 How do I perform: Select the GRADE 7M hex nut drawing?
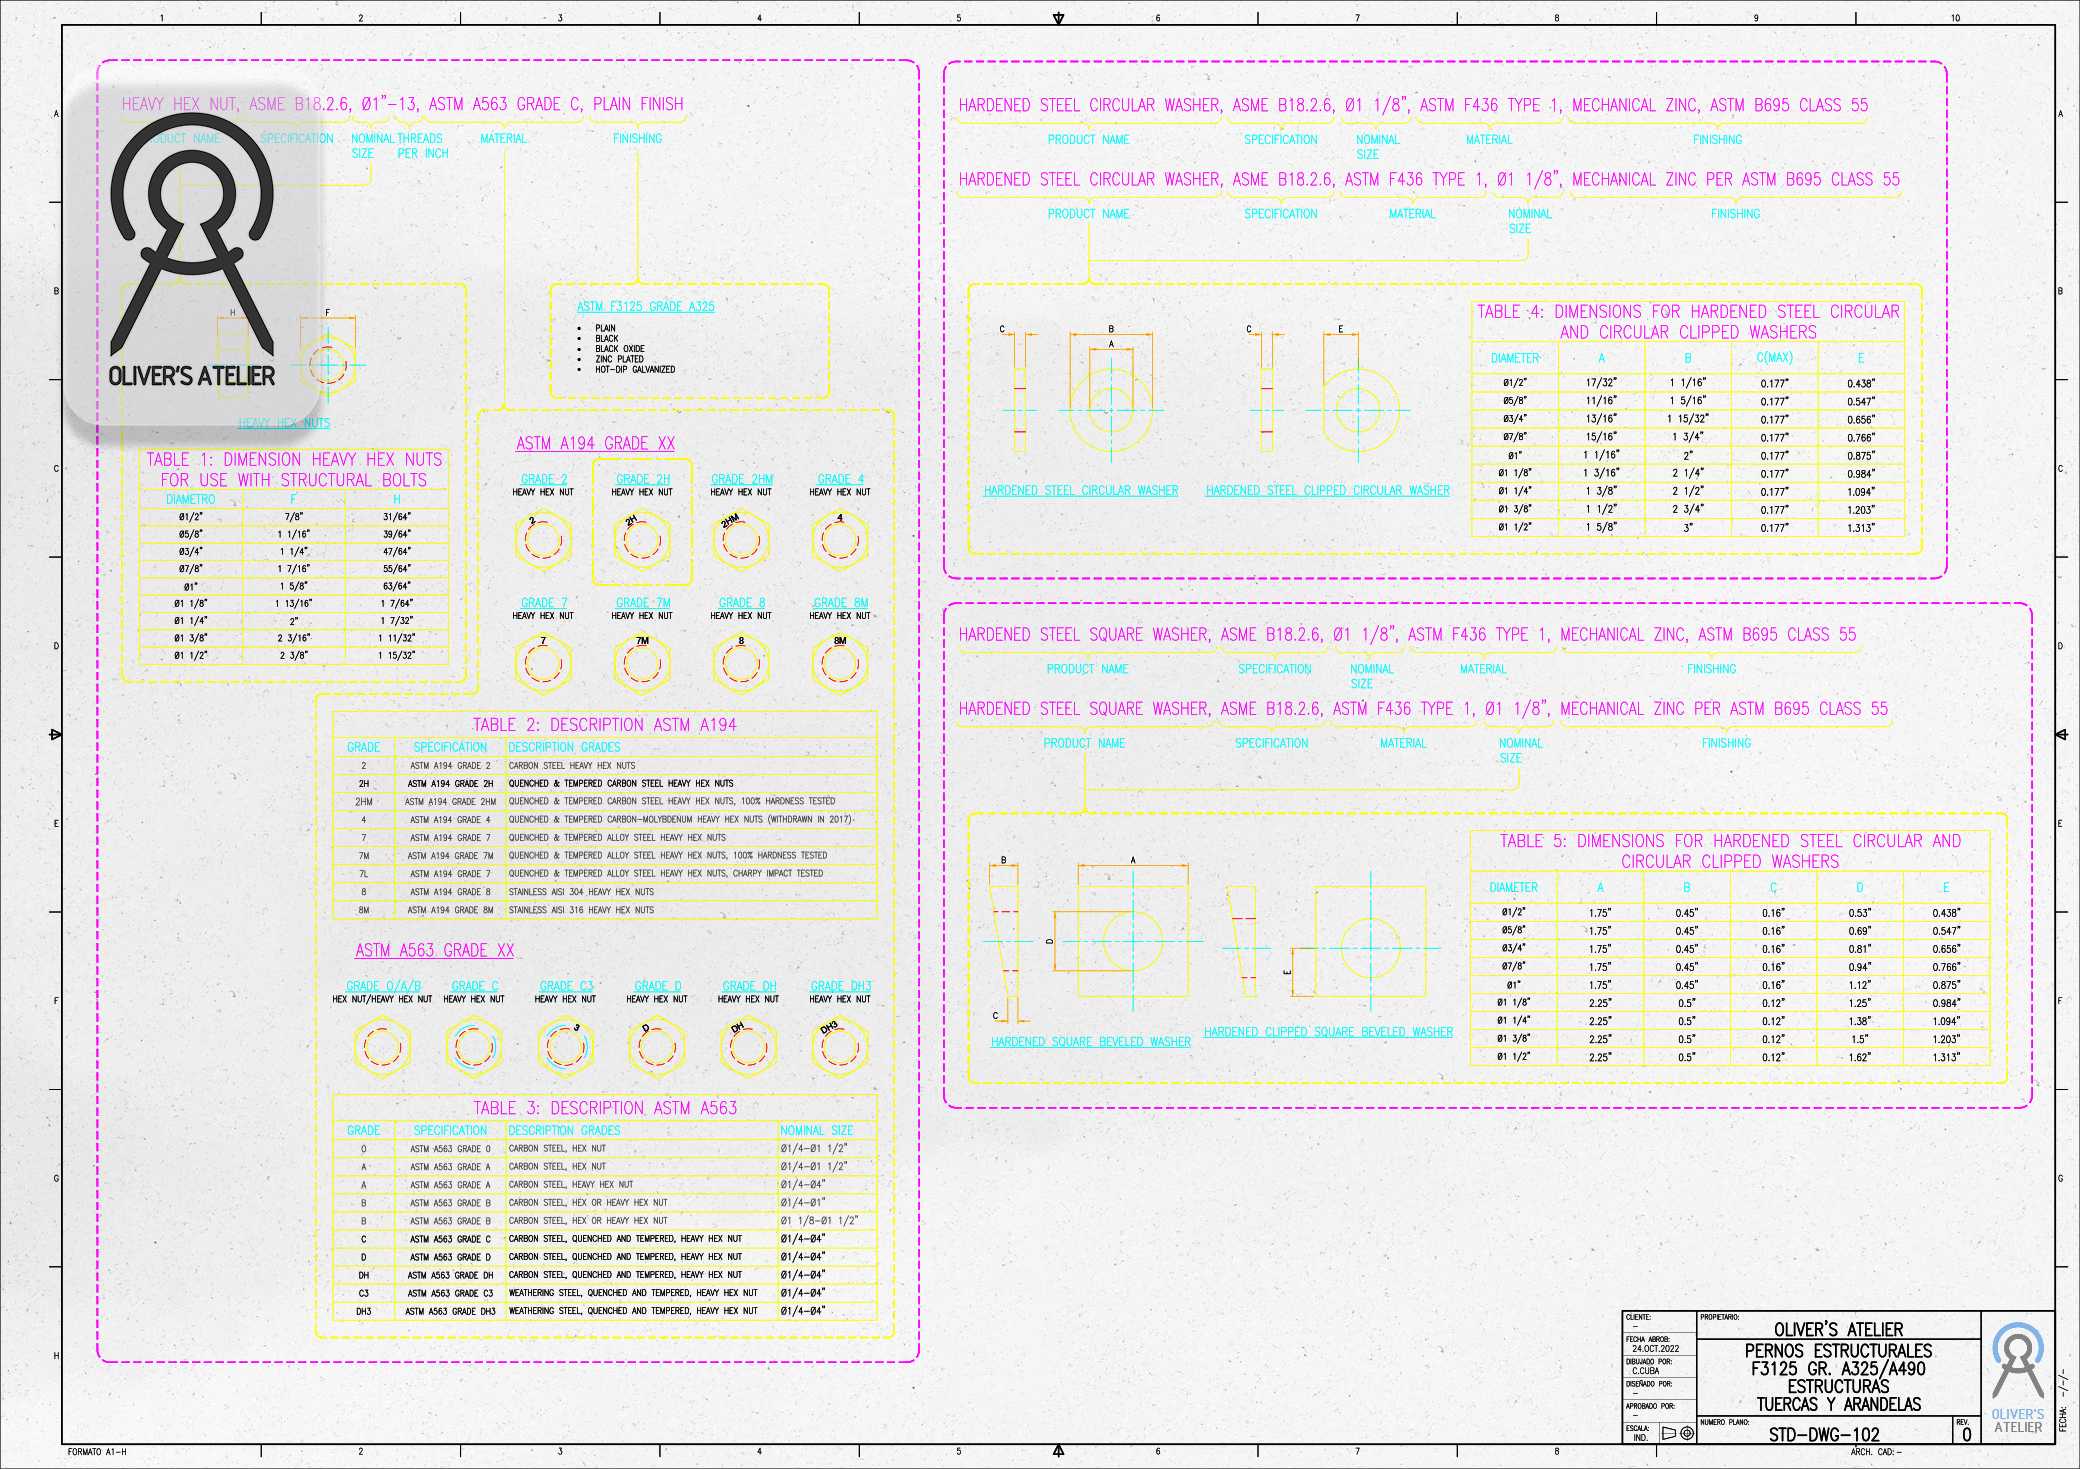(642, 664)
